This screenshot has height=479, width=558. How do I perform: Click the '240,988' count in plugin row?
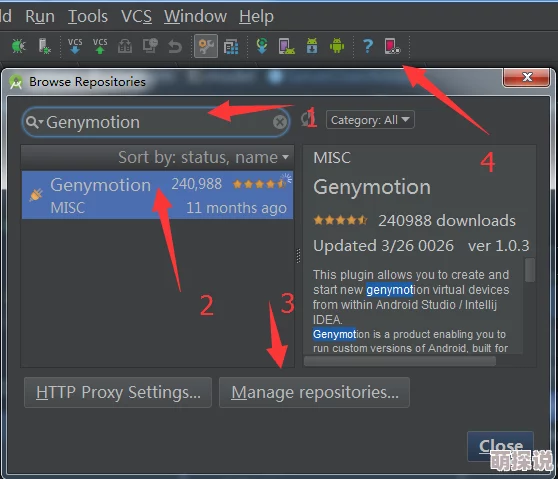point(196,184)
